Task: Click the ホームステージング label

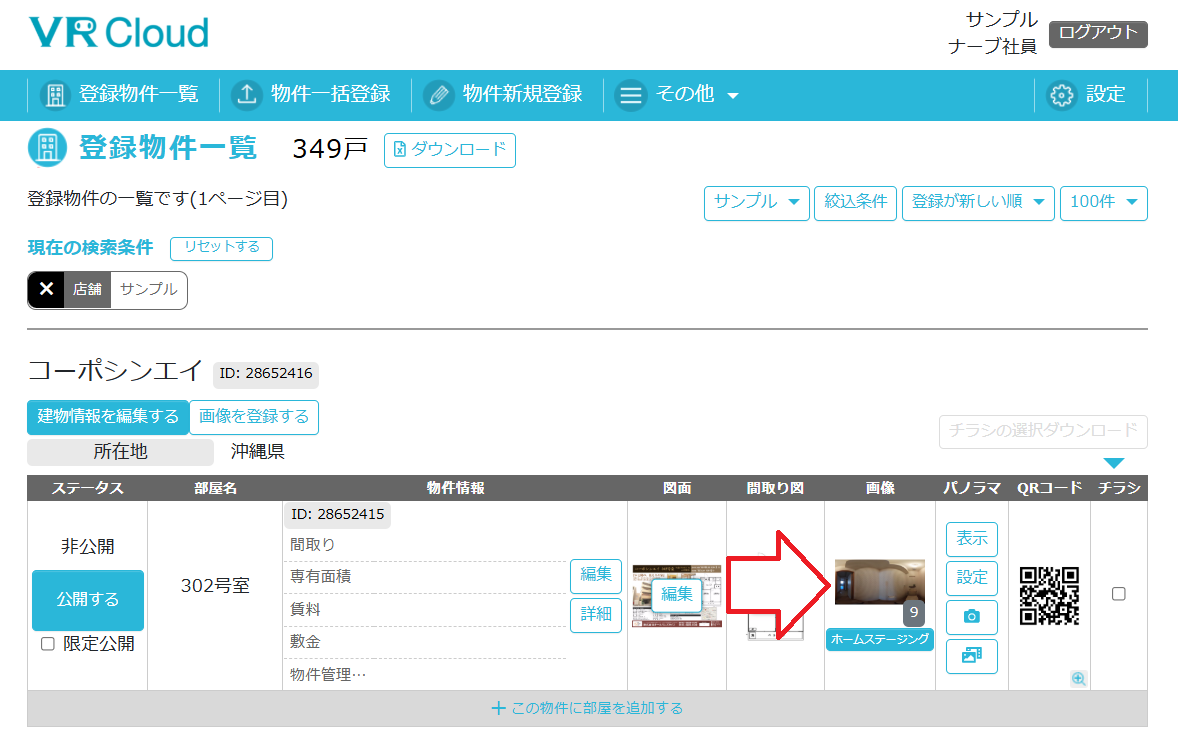Action: click(879, 640)
